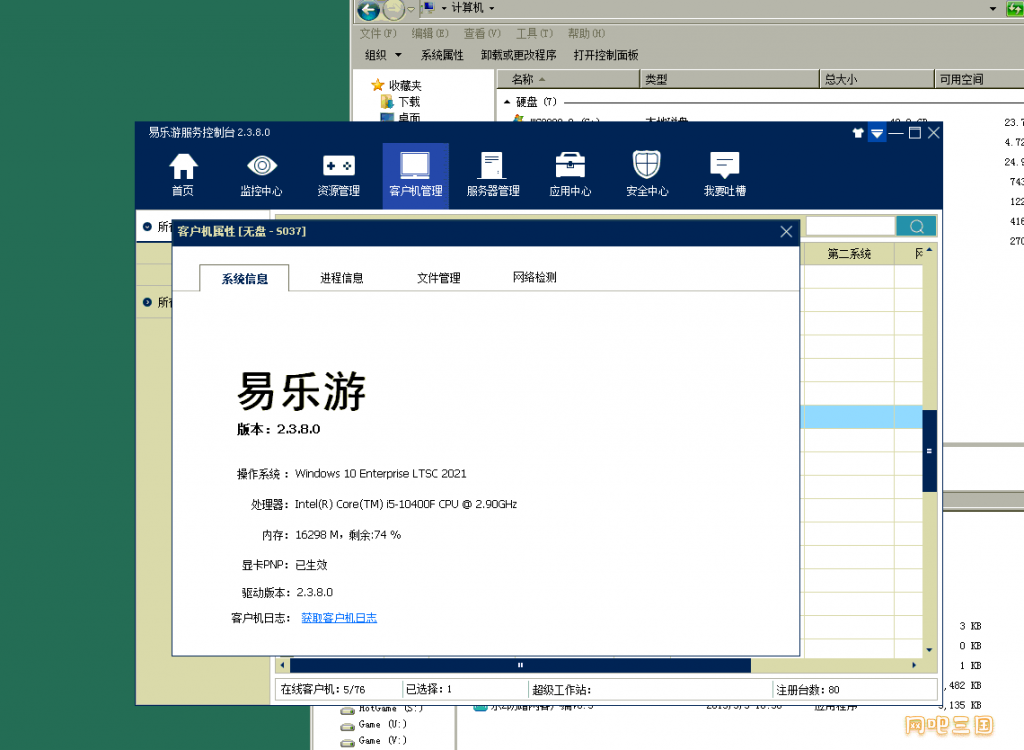Click the dark vertical scrollbar thumb
The image size is (1024, 750).
click(929, 451)
